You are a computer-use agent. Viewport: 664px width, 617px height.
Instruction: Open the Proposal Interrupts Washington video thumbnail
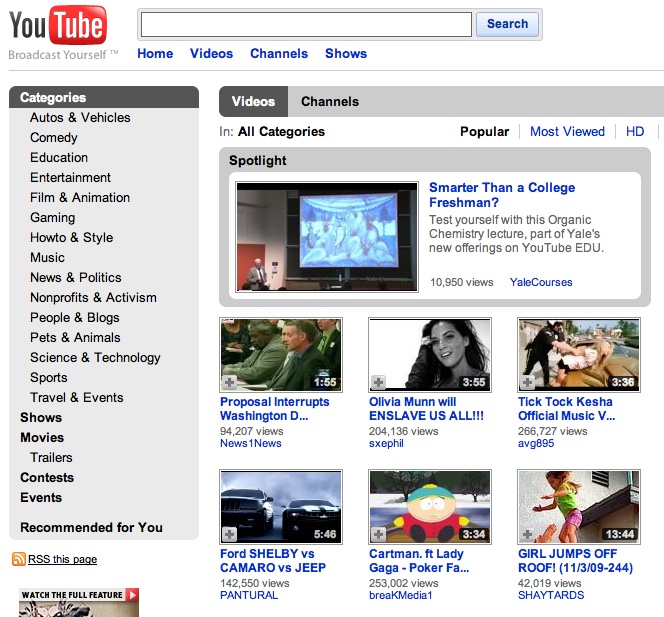(281, 355)
